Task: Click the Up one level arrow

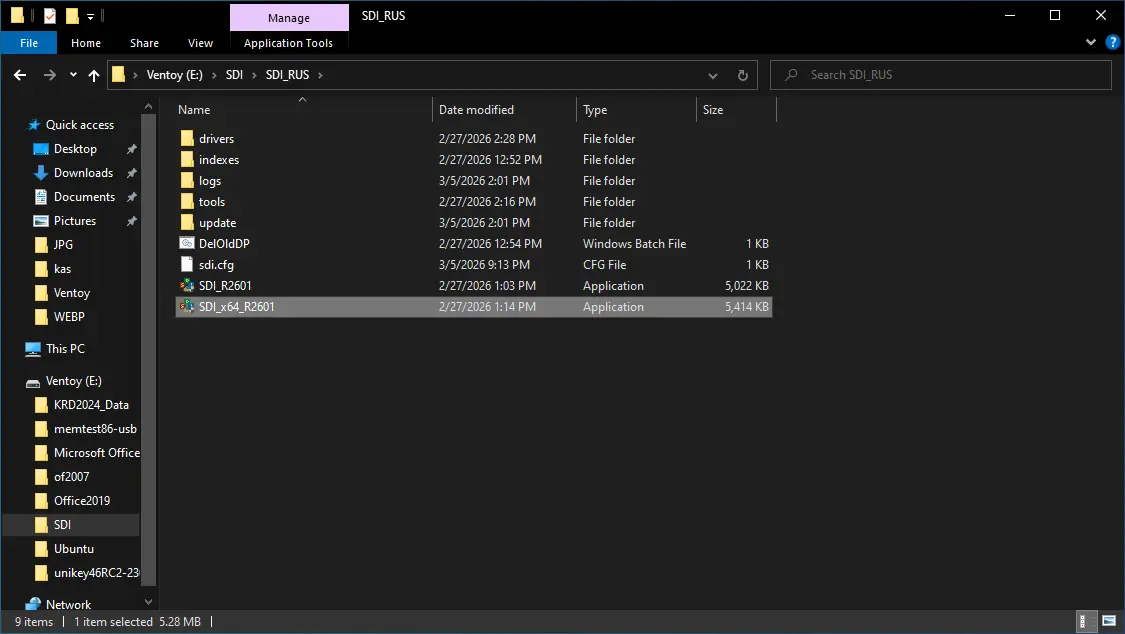Action: point(94,75)
